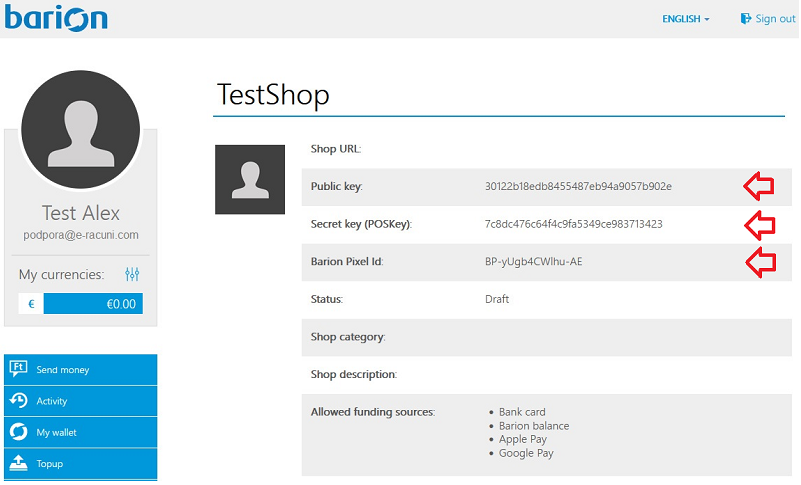Viewport: 801px width, 485px height.
Task: Click the Public key label
Action: [x=337, y=187]
